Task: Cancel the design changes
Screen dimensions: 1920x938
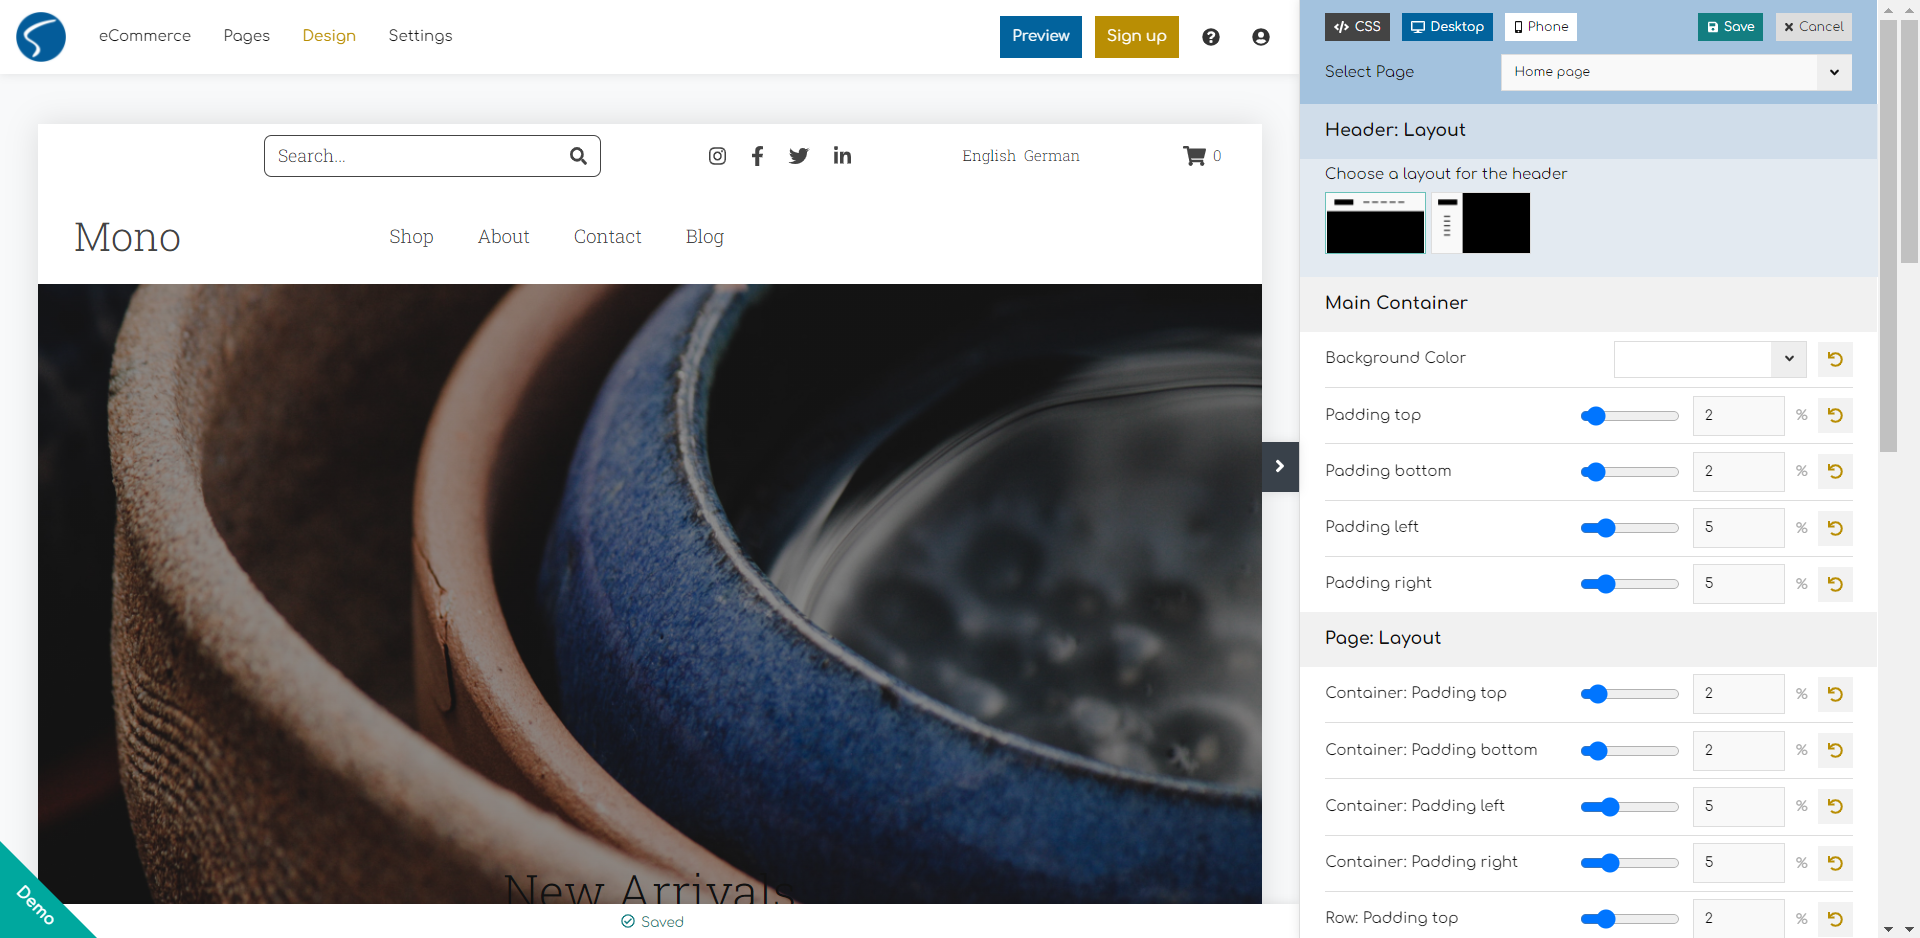Action: [x=1814, y=27]
